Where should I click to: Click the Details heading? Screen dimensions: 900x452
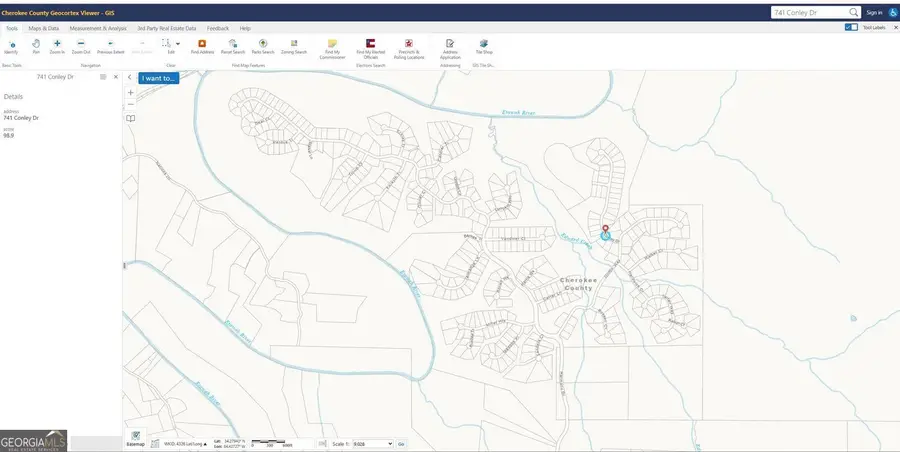click(13, 96)
